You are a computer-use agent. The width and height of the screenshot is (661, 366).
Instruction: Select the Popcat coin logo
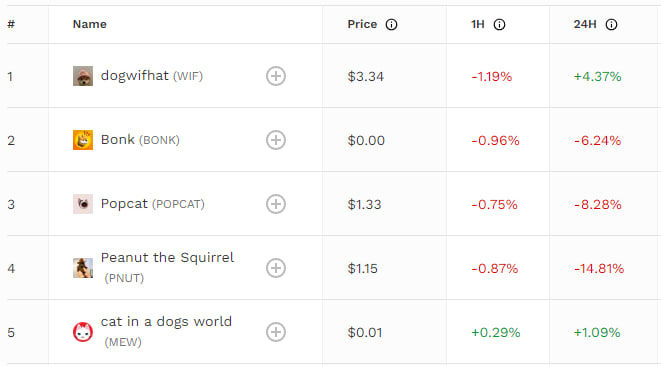click(x=83, y=204)
